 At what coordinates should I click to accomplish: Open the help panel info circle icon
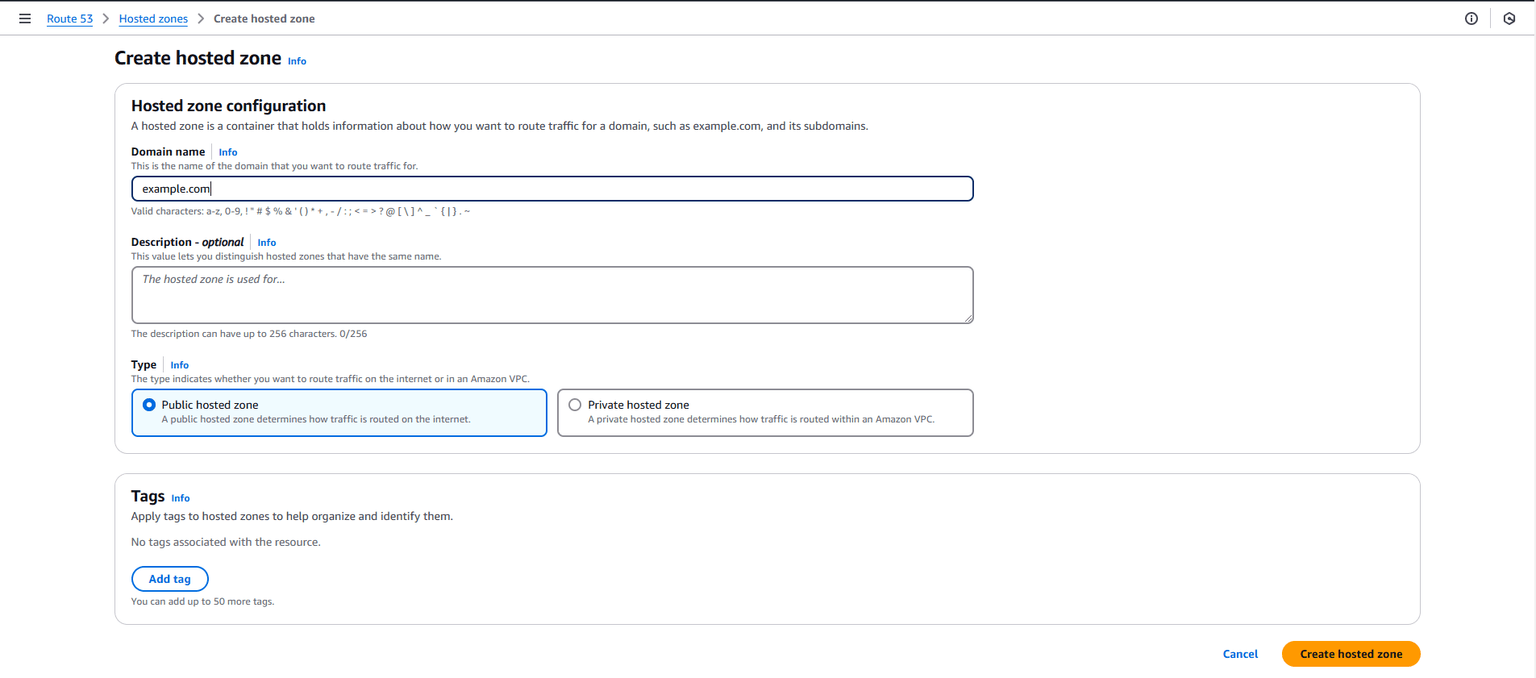click(1471, 19)
